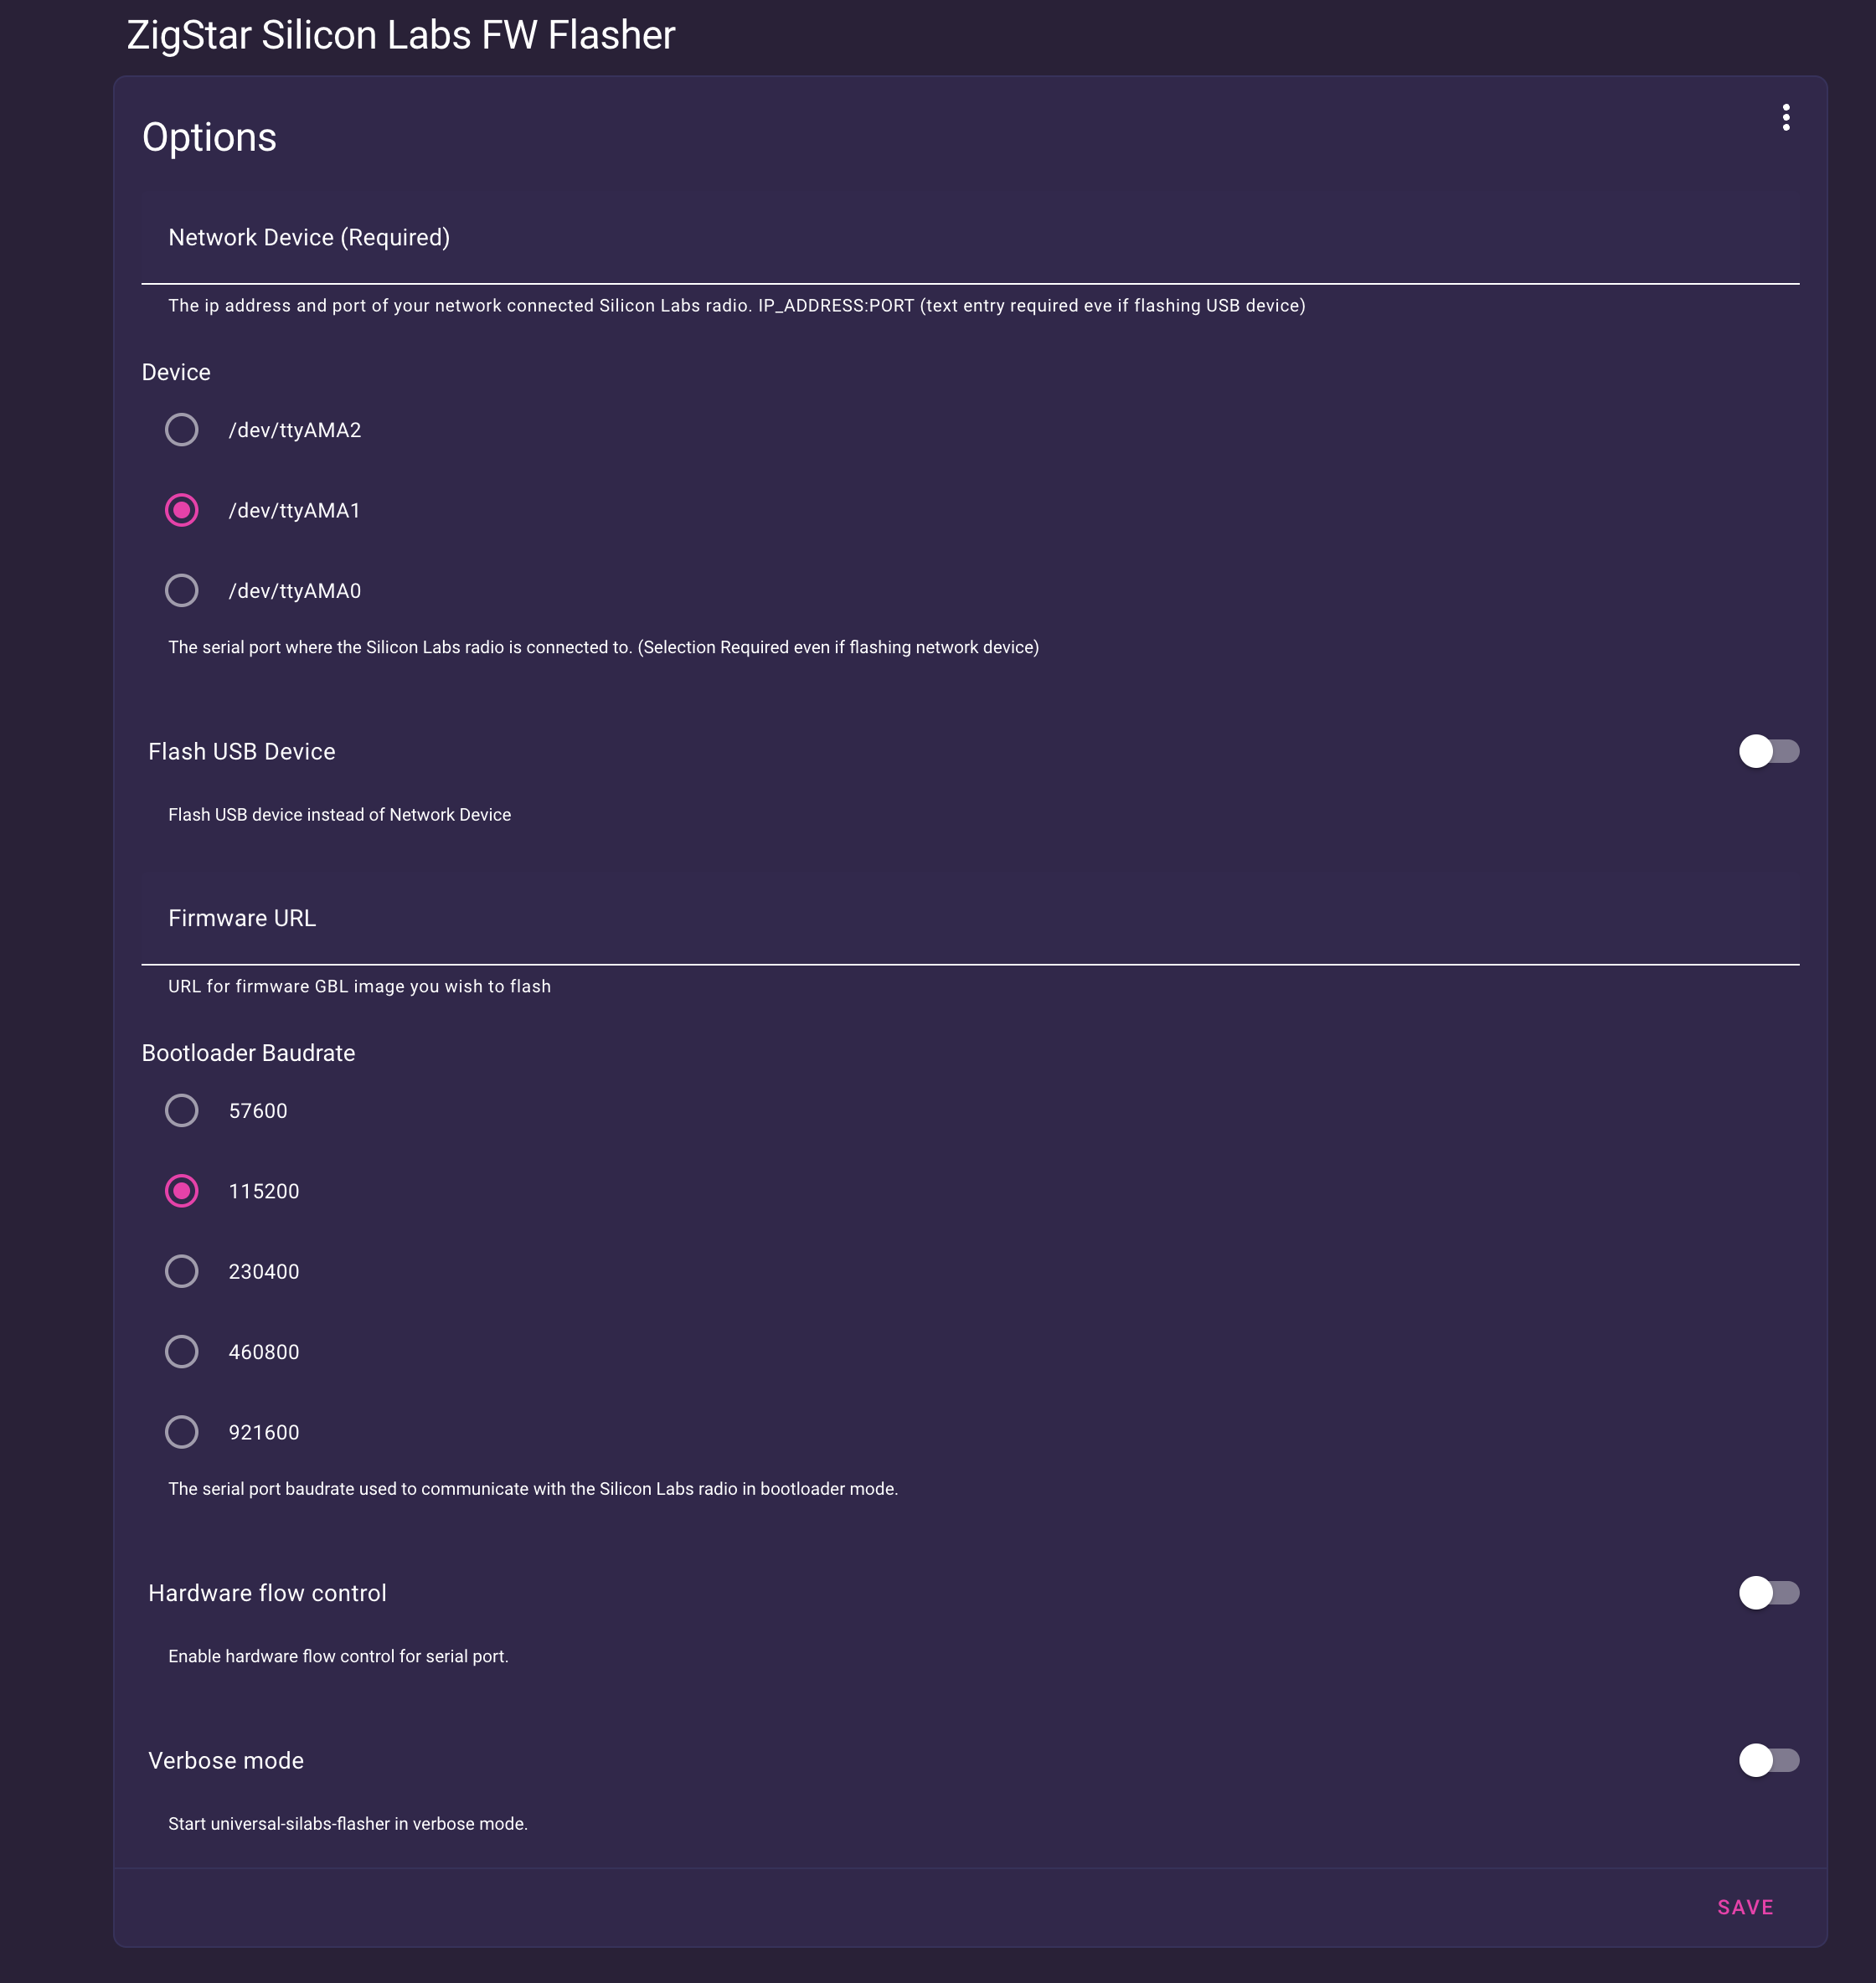Screen dimensions: 1876x1983
Task: Pick the 460800 baudrate radio button
Action: click(x=181, y=1352)
